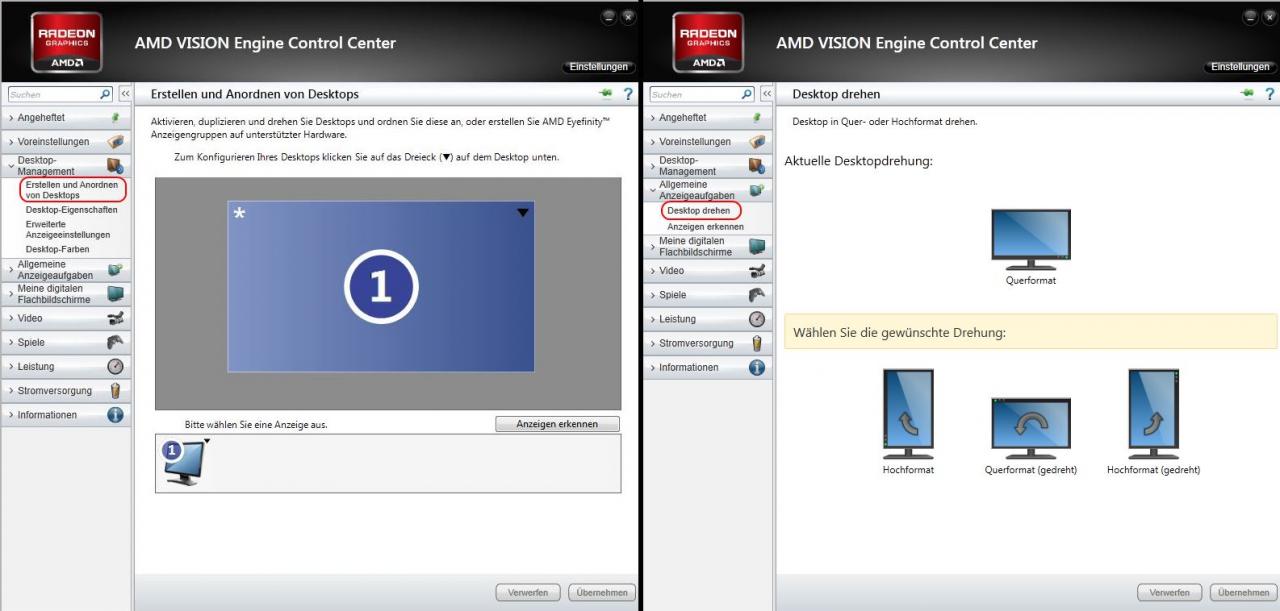Viewport: 1280px width, 611px height.
Task: Click the current Querformat monitor icon
Action: [x=1030, y=240]
